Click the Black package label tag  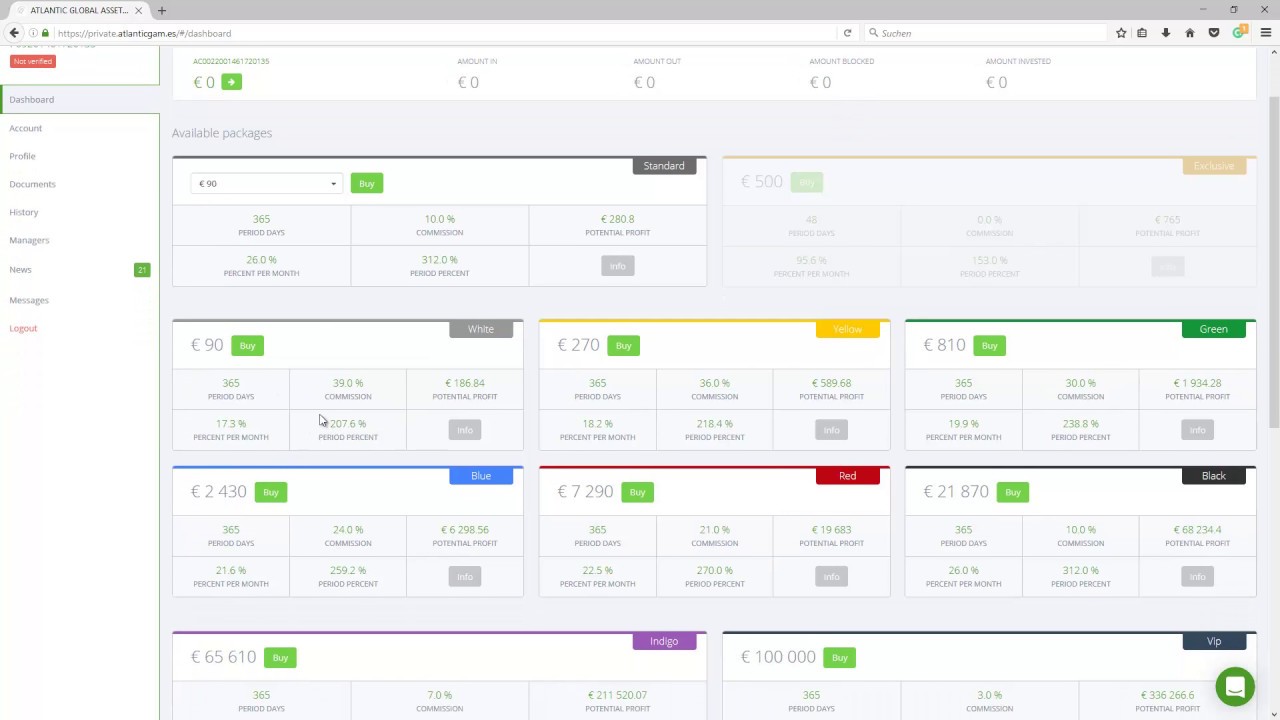pyautogui.click(x=1213, y=476)
